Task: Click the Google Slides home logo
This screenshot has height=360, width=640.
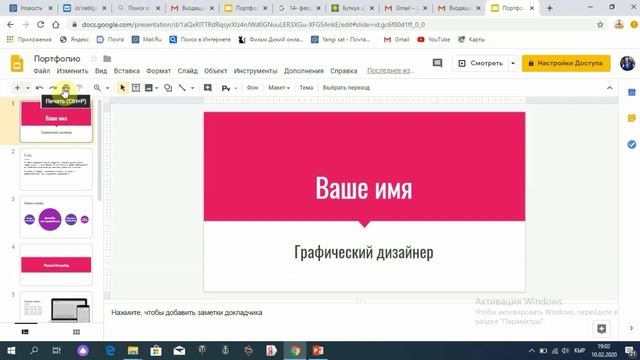Action: (x=17, y=64)
